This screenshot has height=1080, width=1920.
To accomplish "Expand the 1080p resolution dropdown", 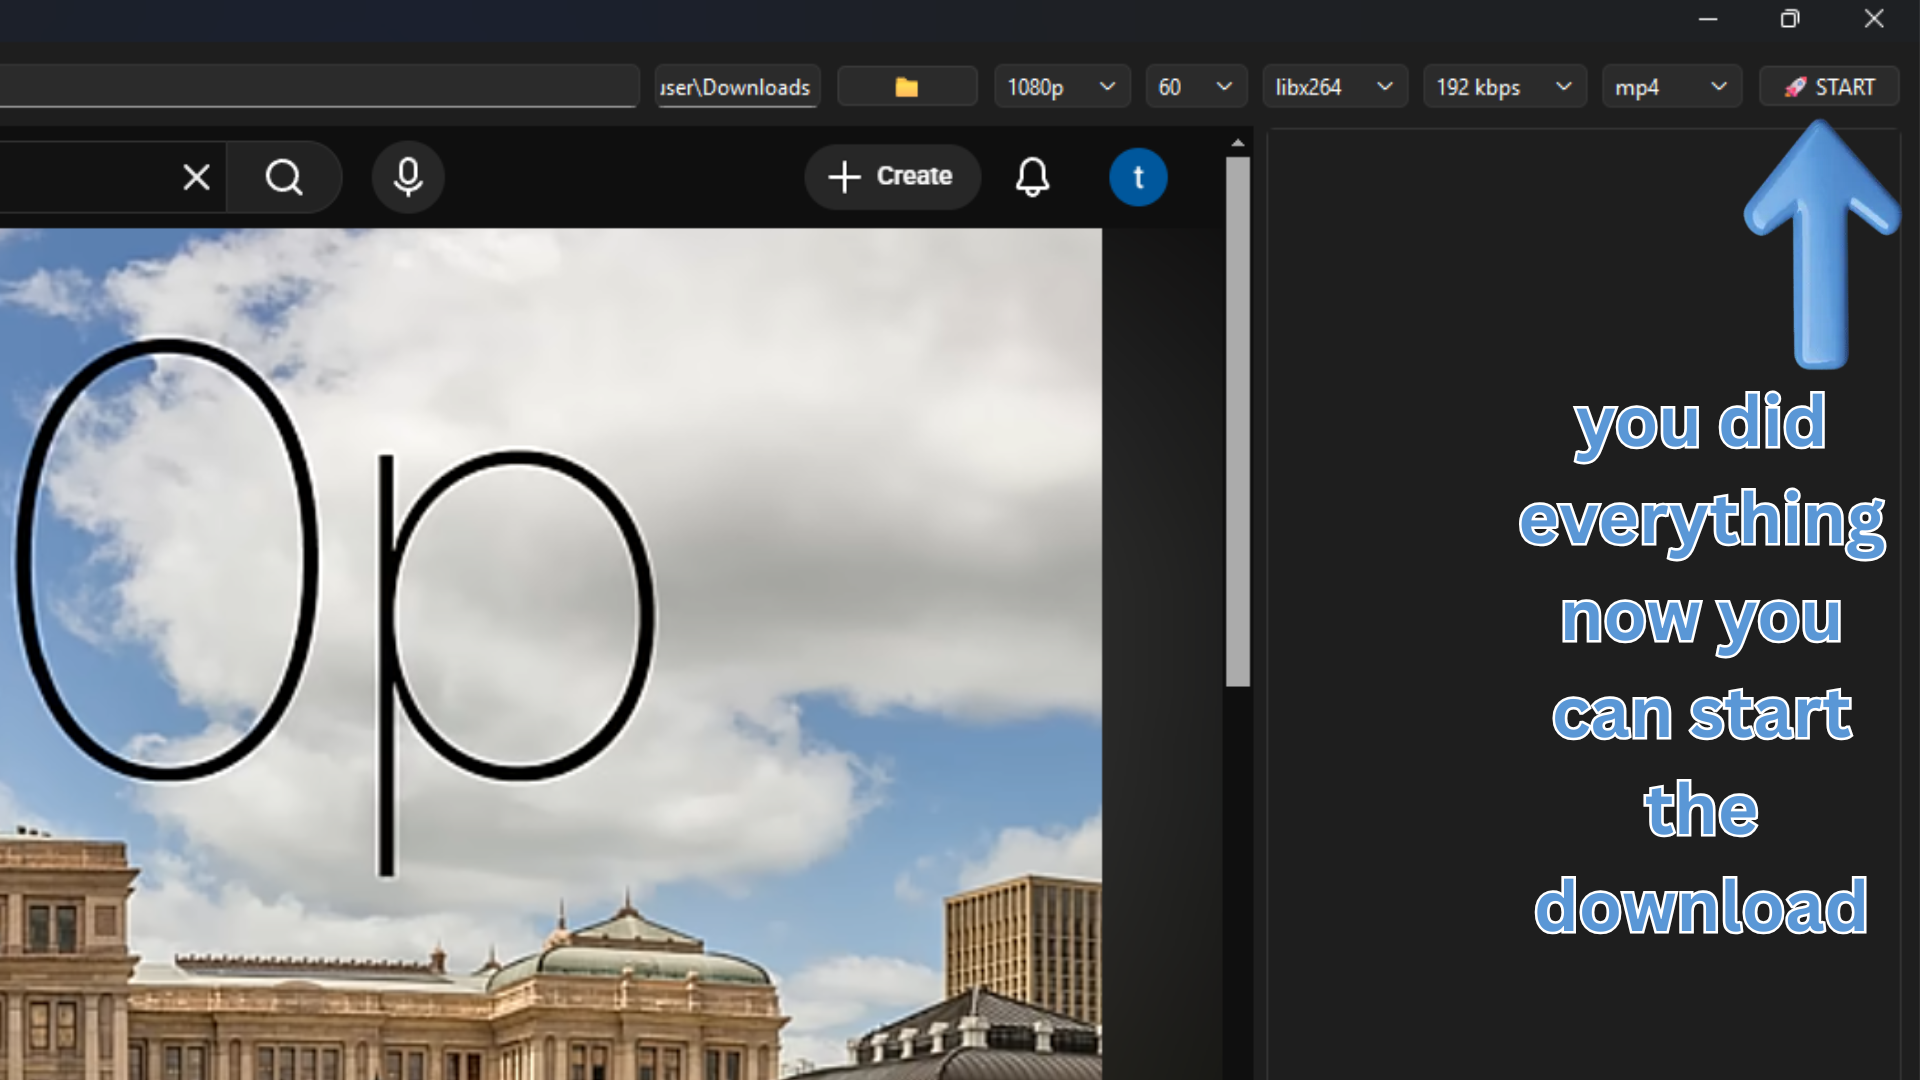I will (x=1061, y=87).
